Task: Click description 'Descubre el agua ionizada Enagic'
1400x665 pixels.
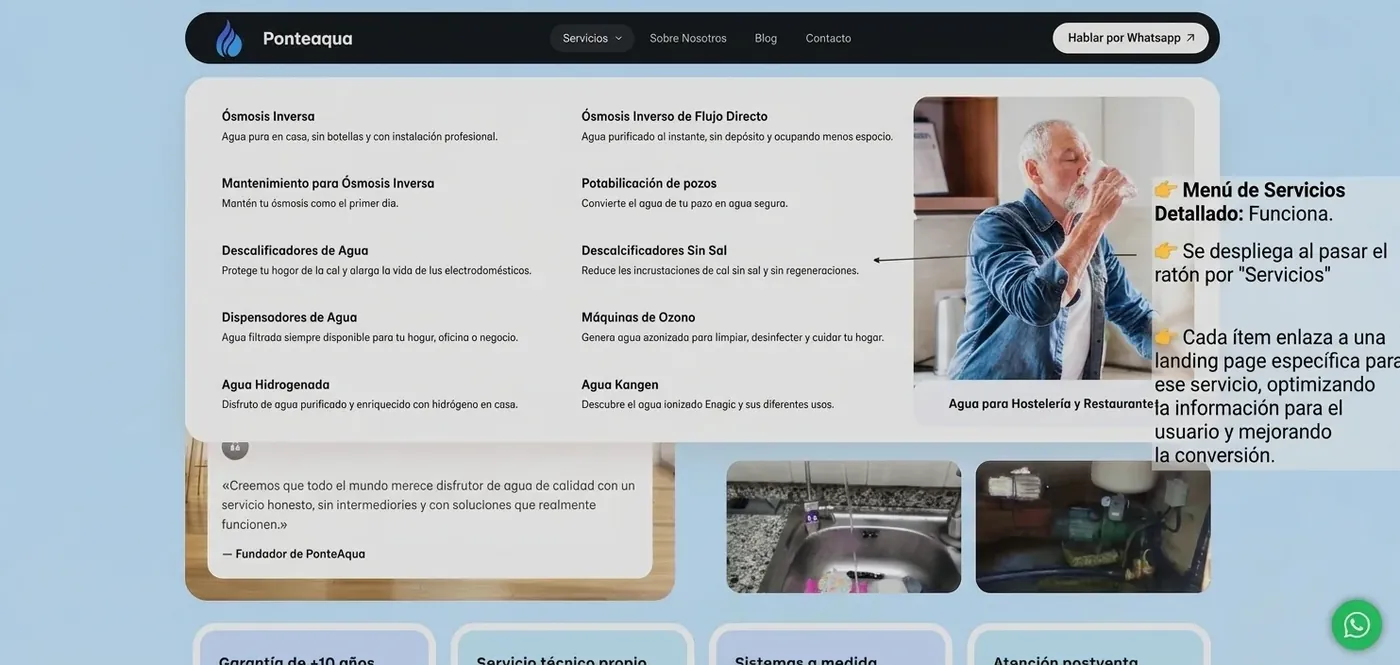Action: click(707, 405)
